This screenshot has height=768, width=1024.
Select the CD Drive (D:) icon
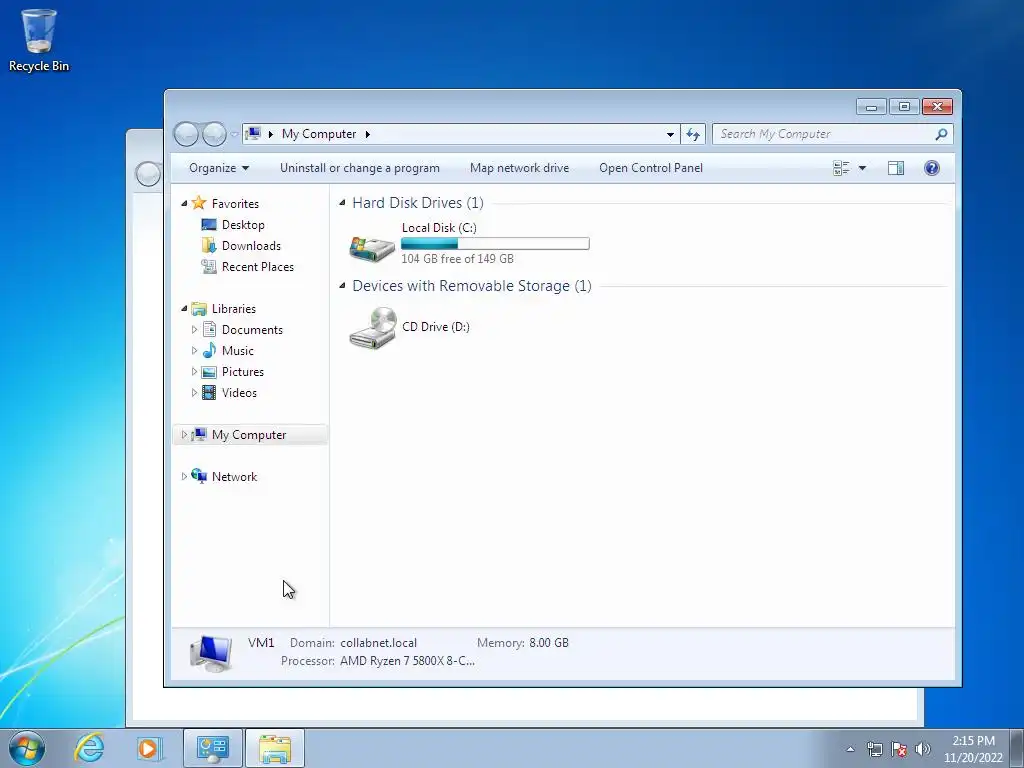click(373, 328)
